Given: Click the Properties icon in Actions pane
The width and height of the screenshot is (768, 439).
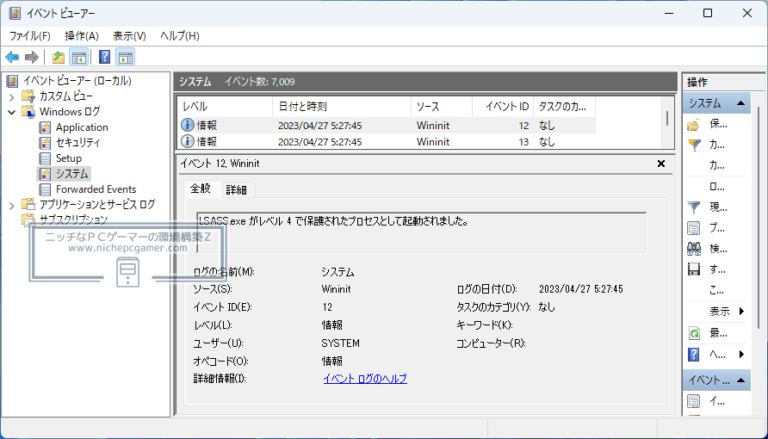Looking at the screenshot, I should tap(693, 227).
